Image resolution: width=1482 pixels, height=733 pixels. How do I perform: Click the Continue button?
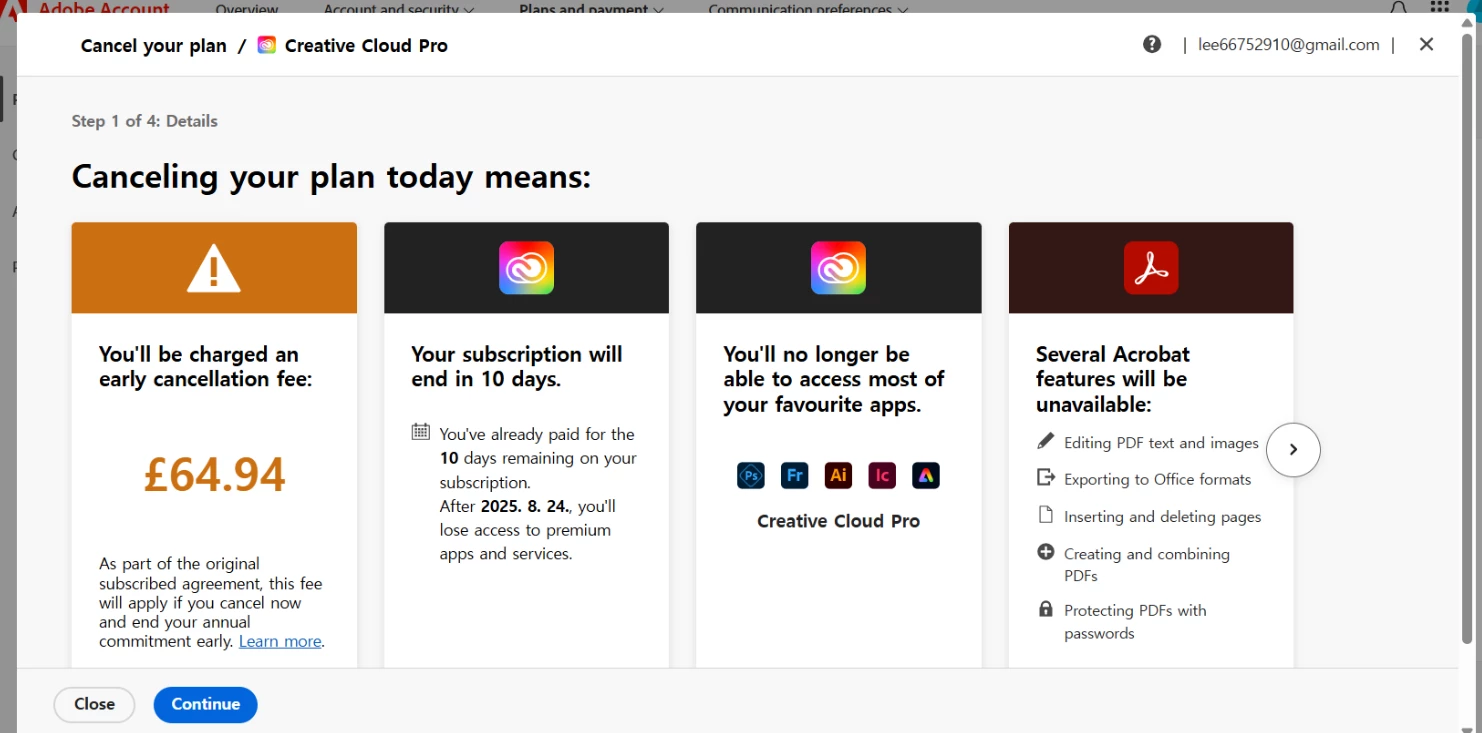205,704
